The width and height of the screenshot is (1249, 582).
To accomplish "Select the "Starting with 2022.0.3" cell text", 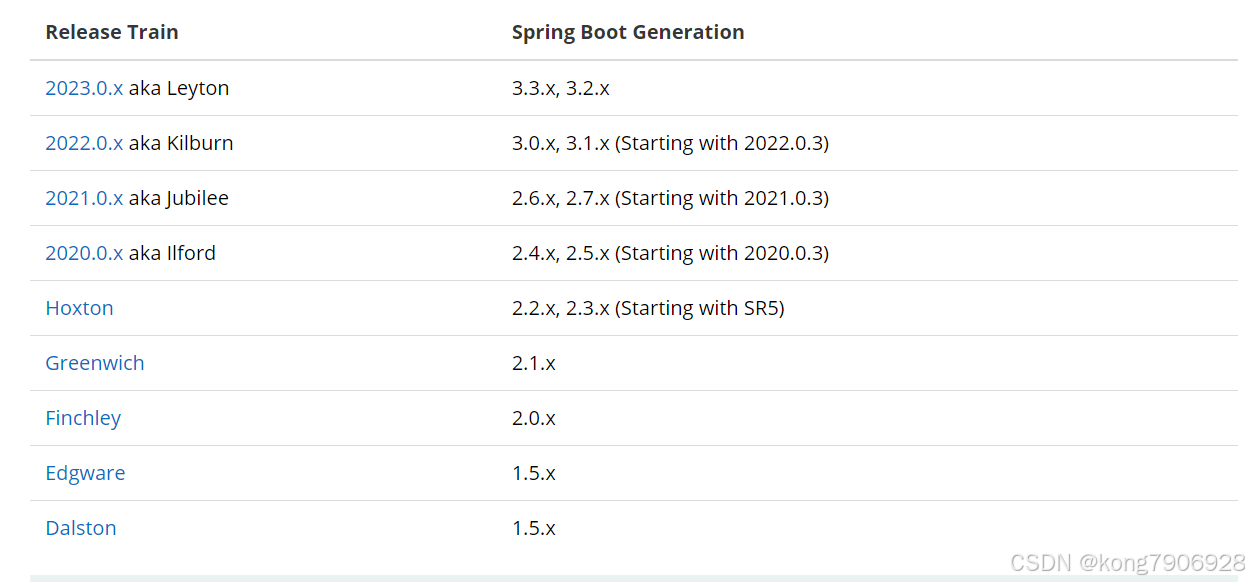I will 722,143.
